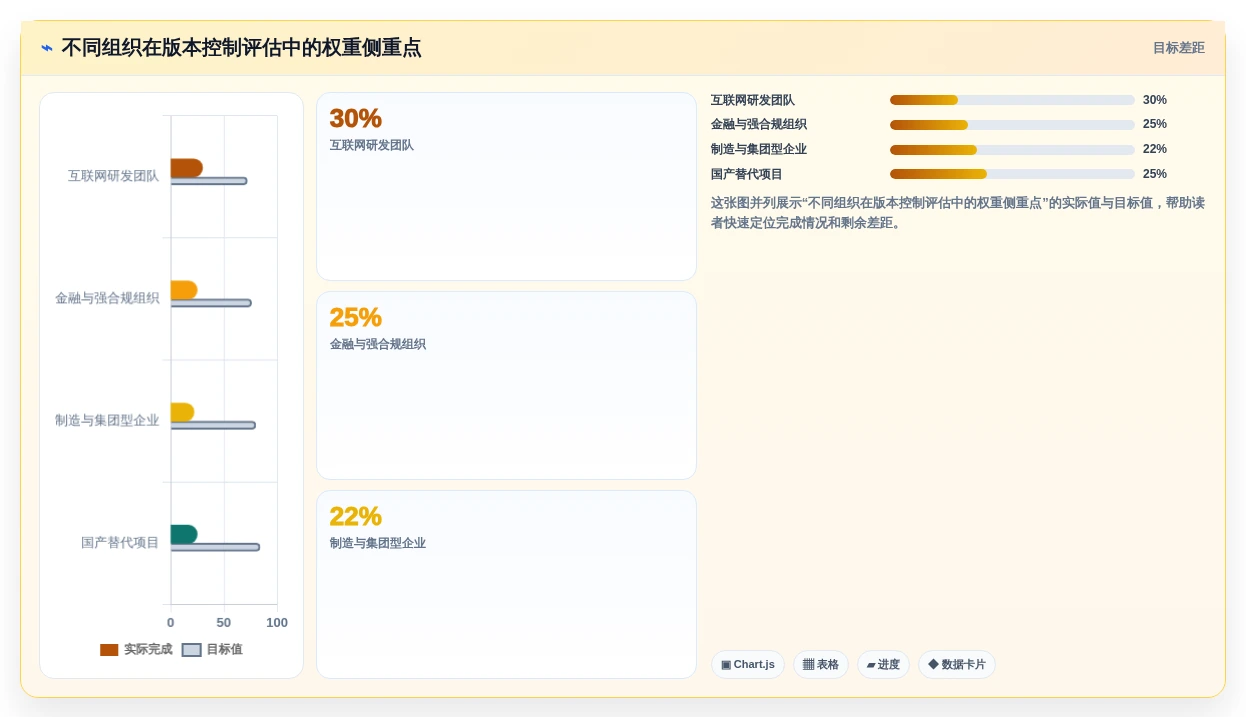The image size is (1246, 717).
Task: Click the blue link icon beside the title
Action: point(47,48)
